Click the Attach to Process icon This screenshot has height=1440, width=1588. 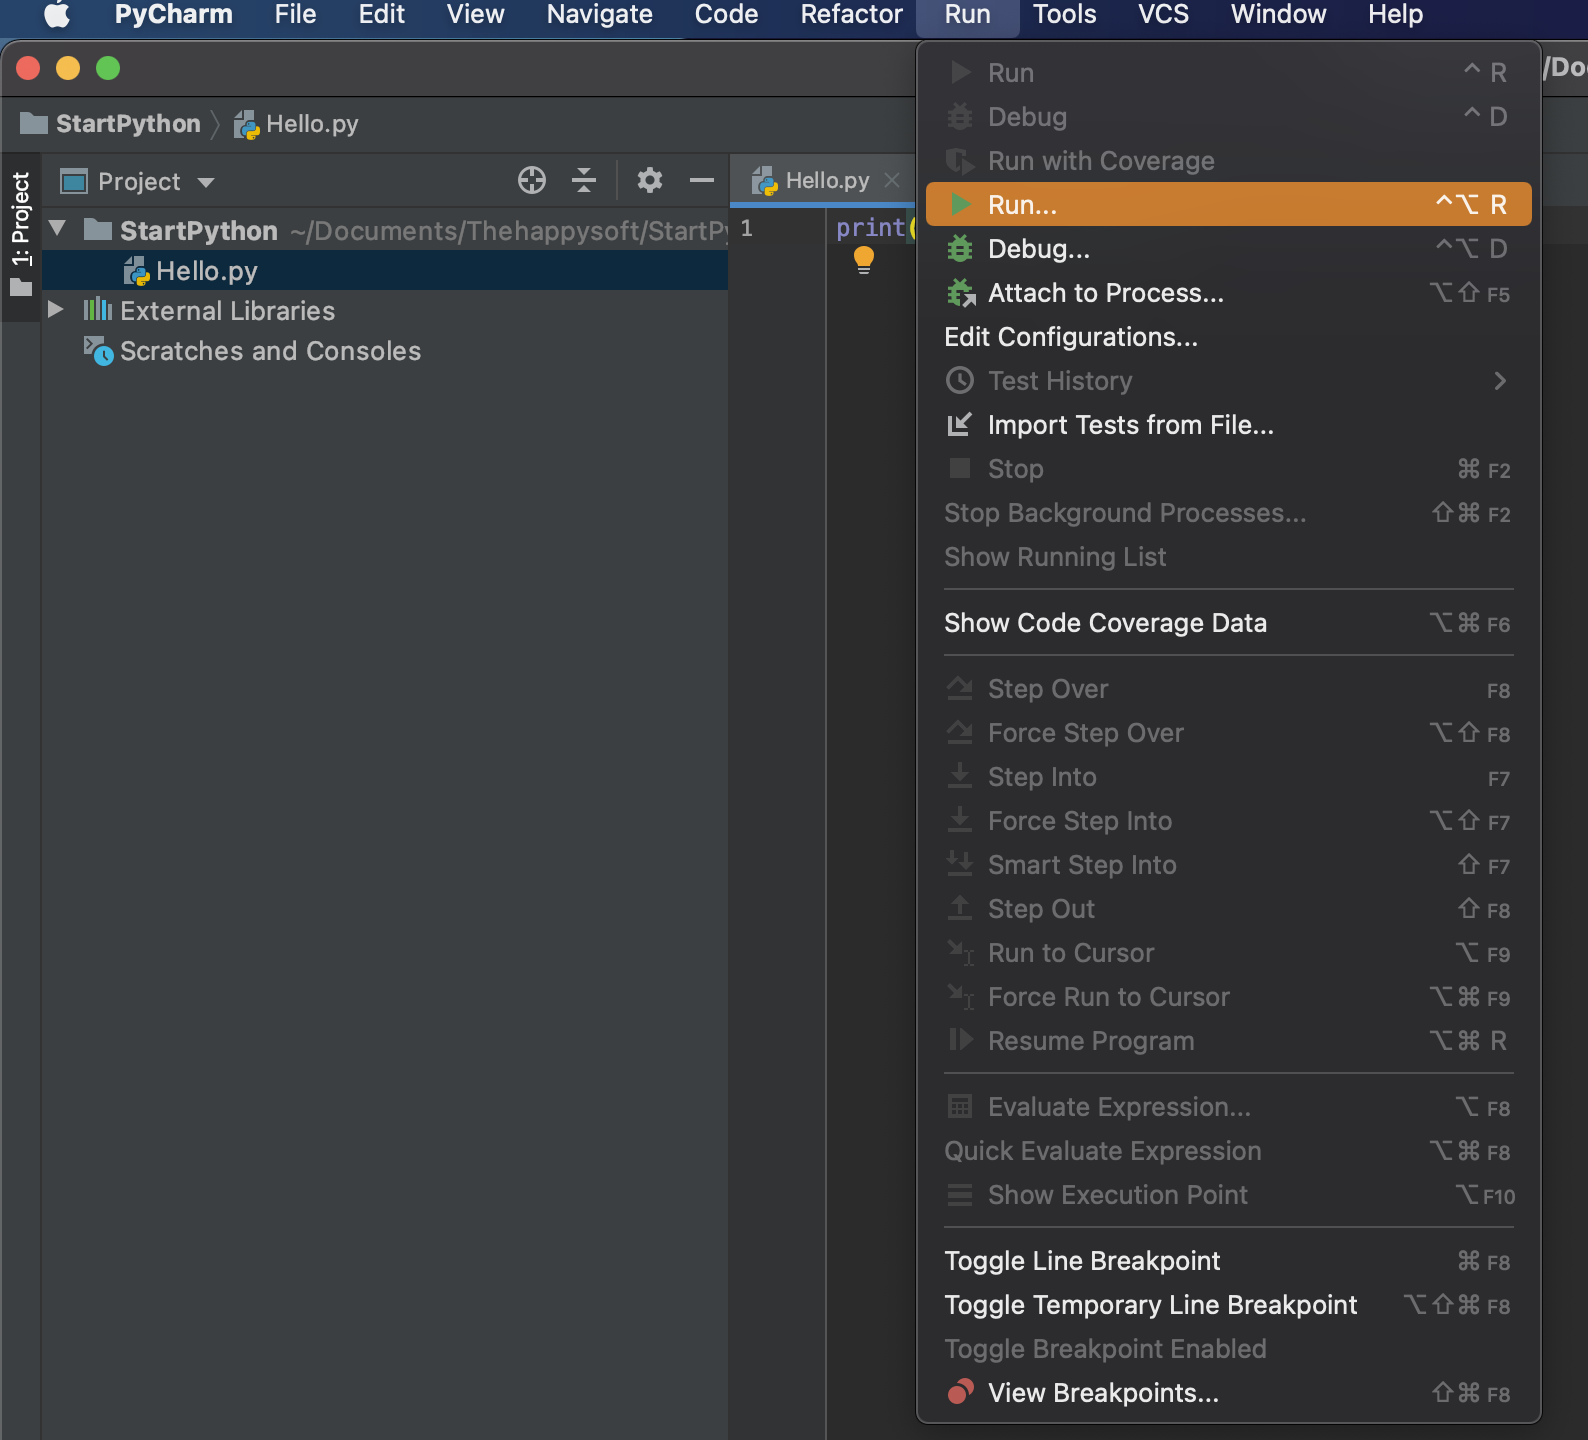[x=961, y=293]
